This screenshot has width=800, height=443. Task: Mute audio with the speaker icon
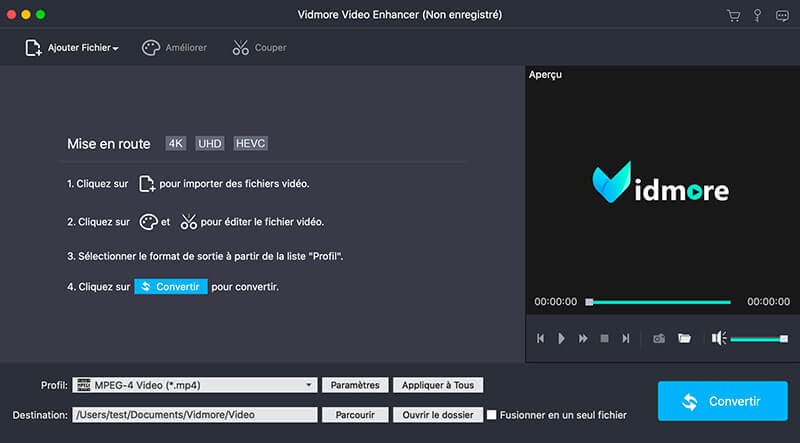pyautogui.click(x=719, y=338)
